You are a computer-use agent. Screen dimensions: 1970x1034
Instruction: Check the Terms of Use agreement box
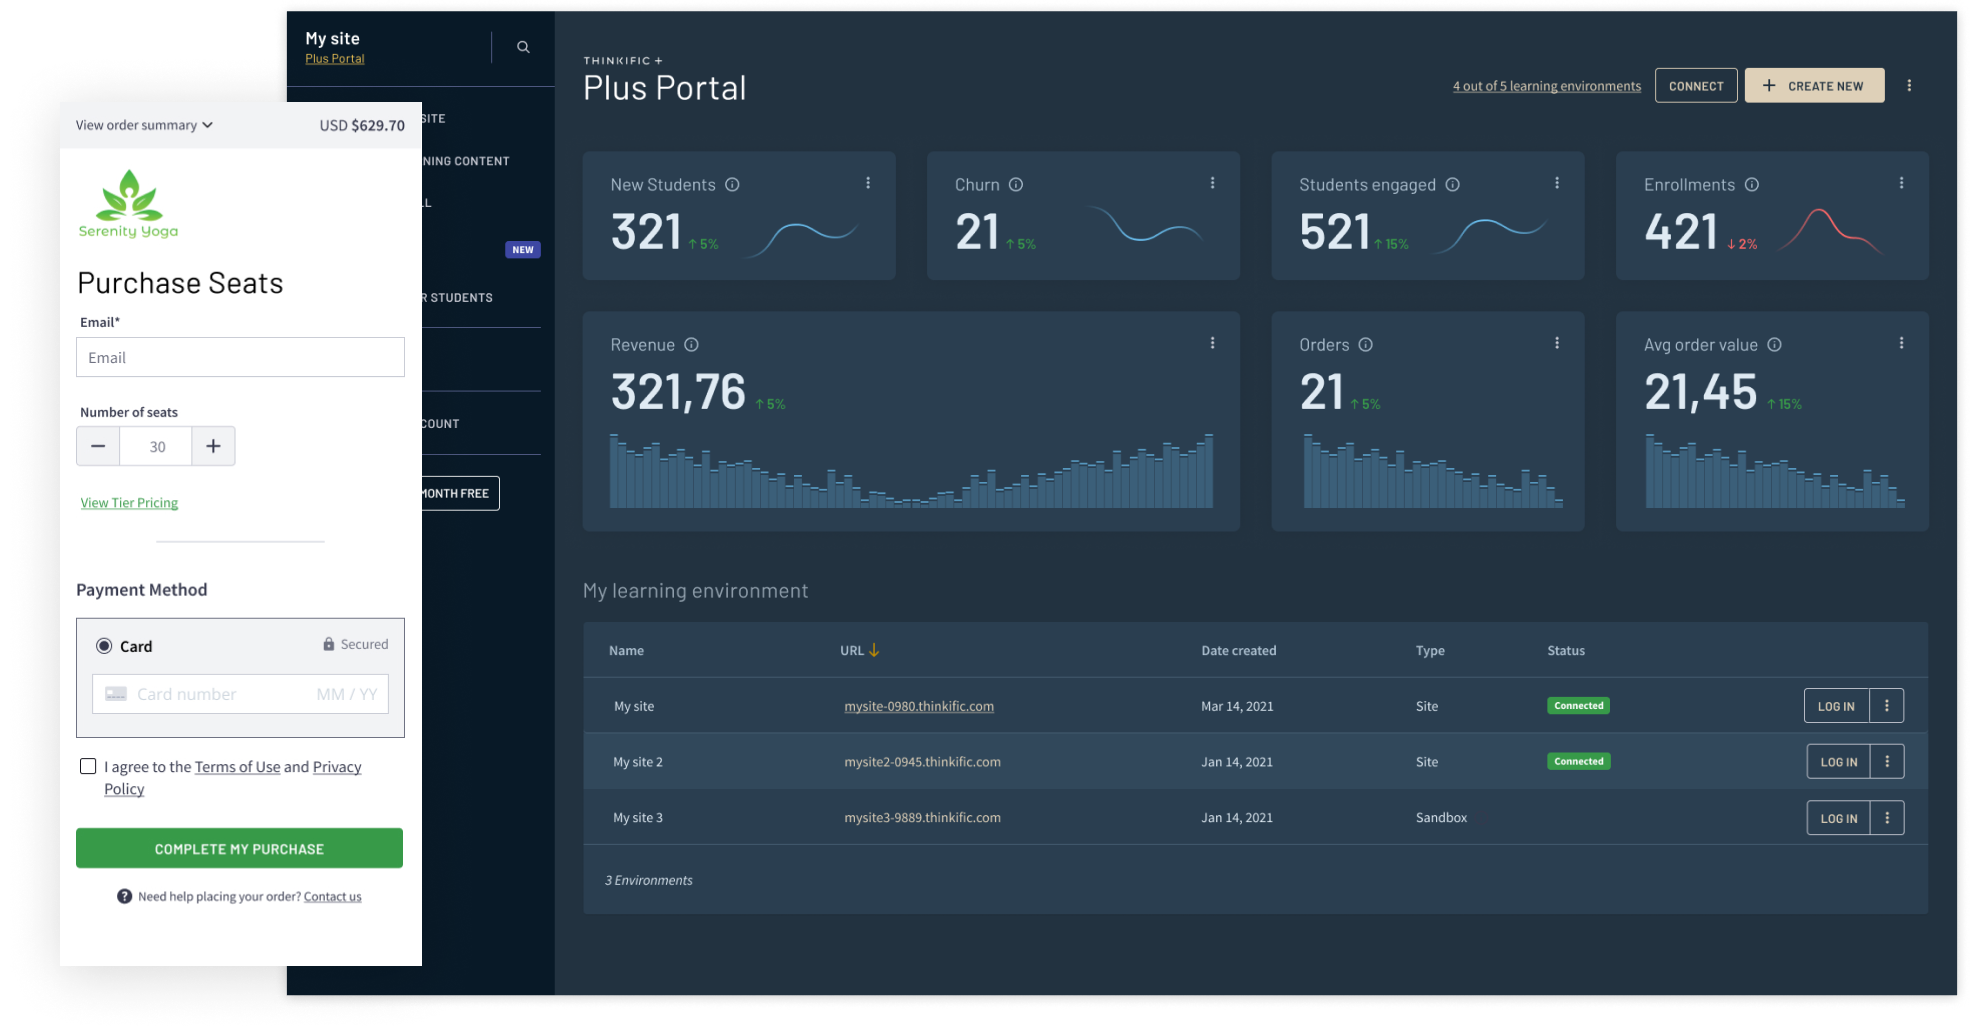coord(88,766)
